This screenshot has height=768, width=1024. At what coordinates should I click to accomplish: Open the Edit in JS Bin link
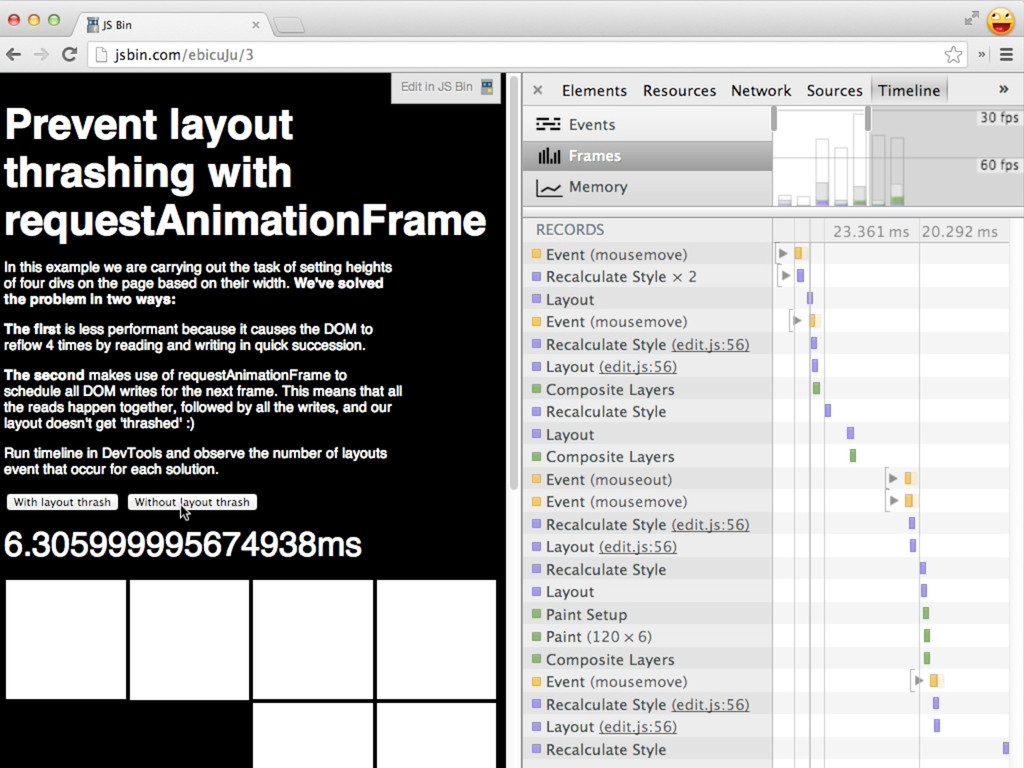[x=446, y=87]
